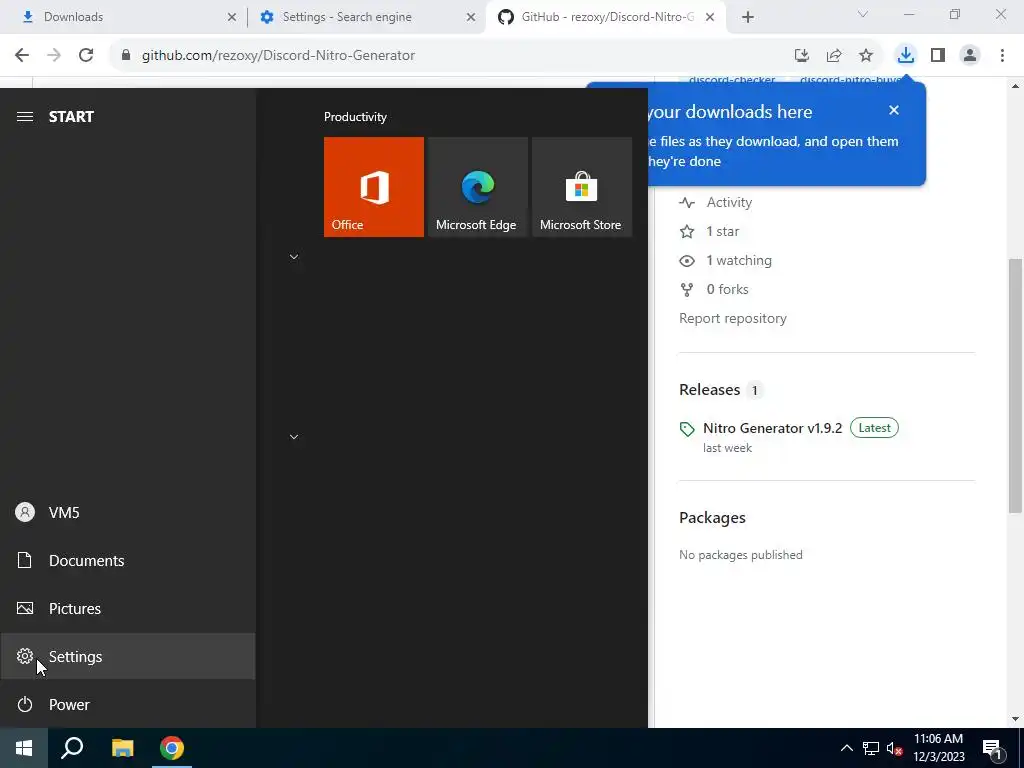View the 1 star stargazers link
This screenshot has width=1024, height=768.
point(722,231)
